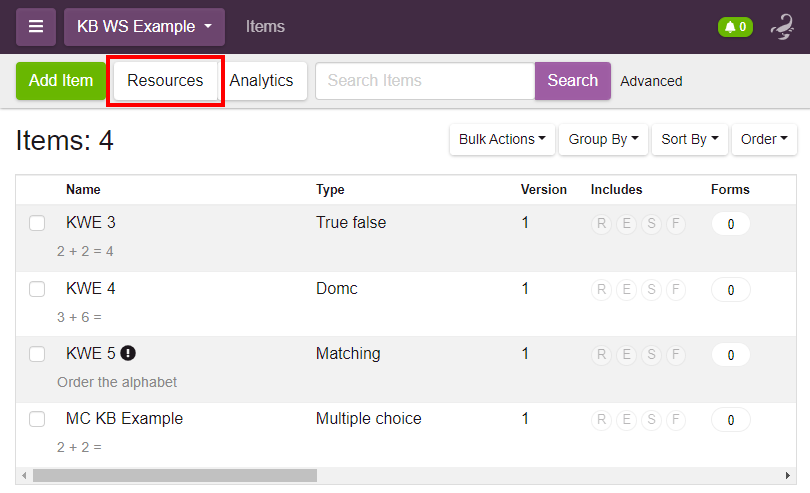
Task: Select the KWE 4 checkbox
Action: tap(37, 289)
